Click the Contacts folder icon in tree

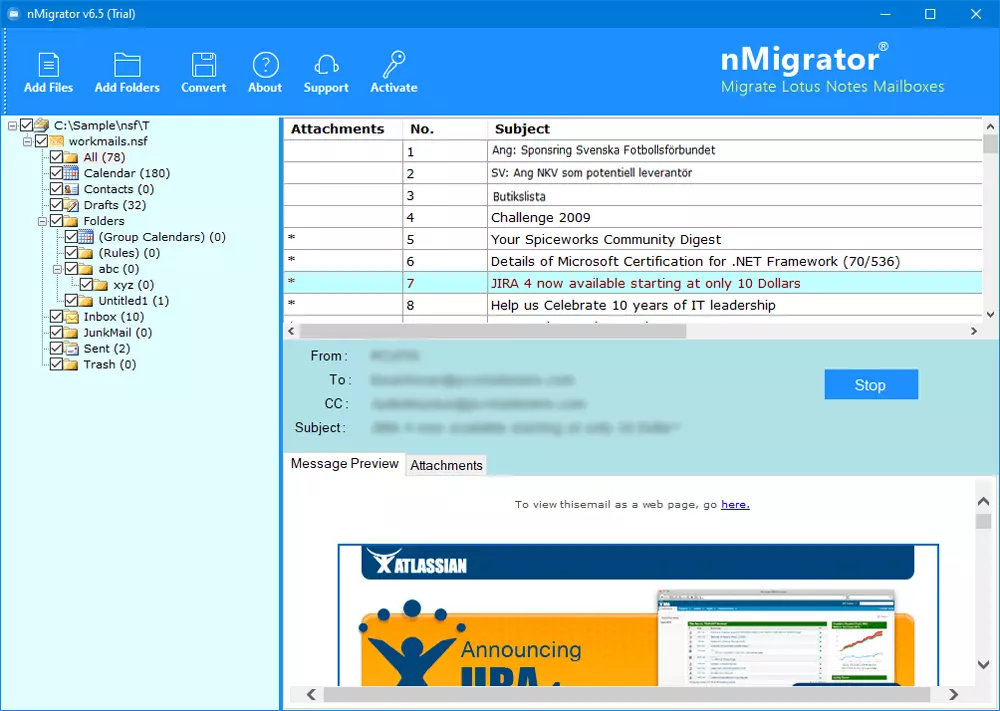[71, 189]
